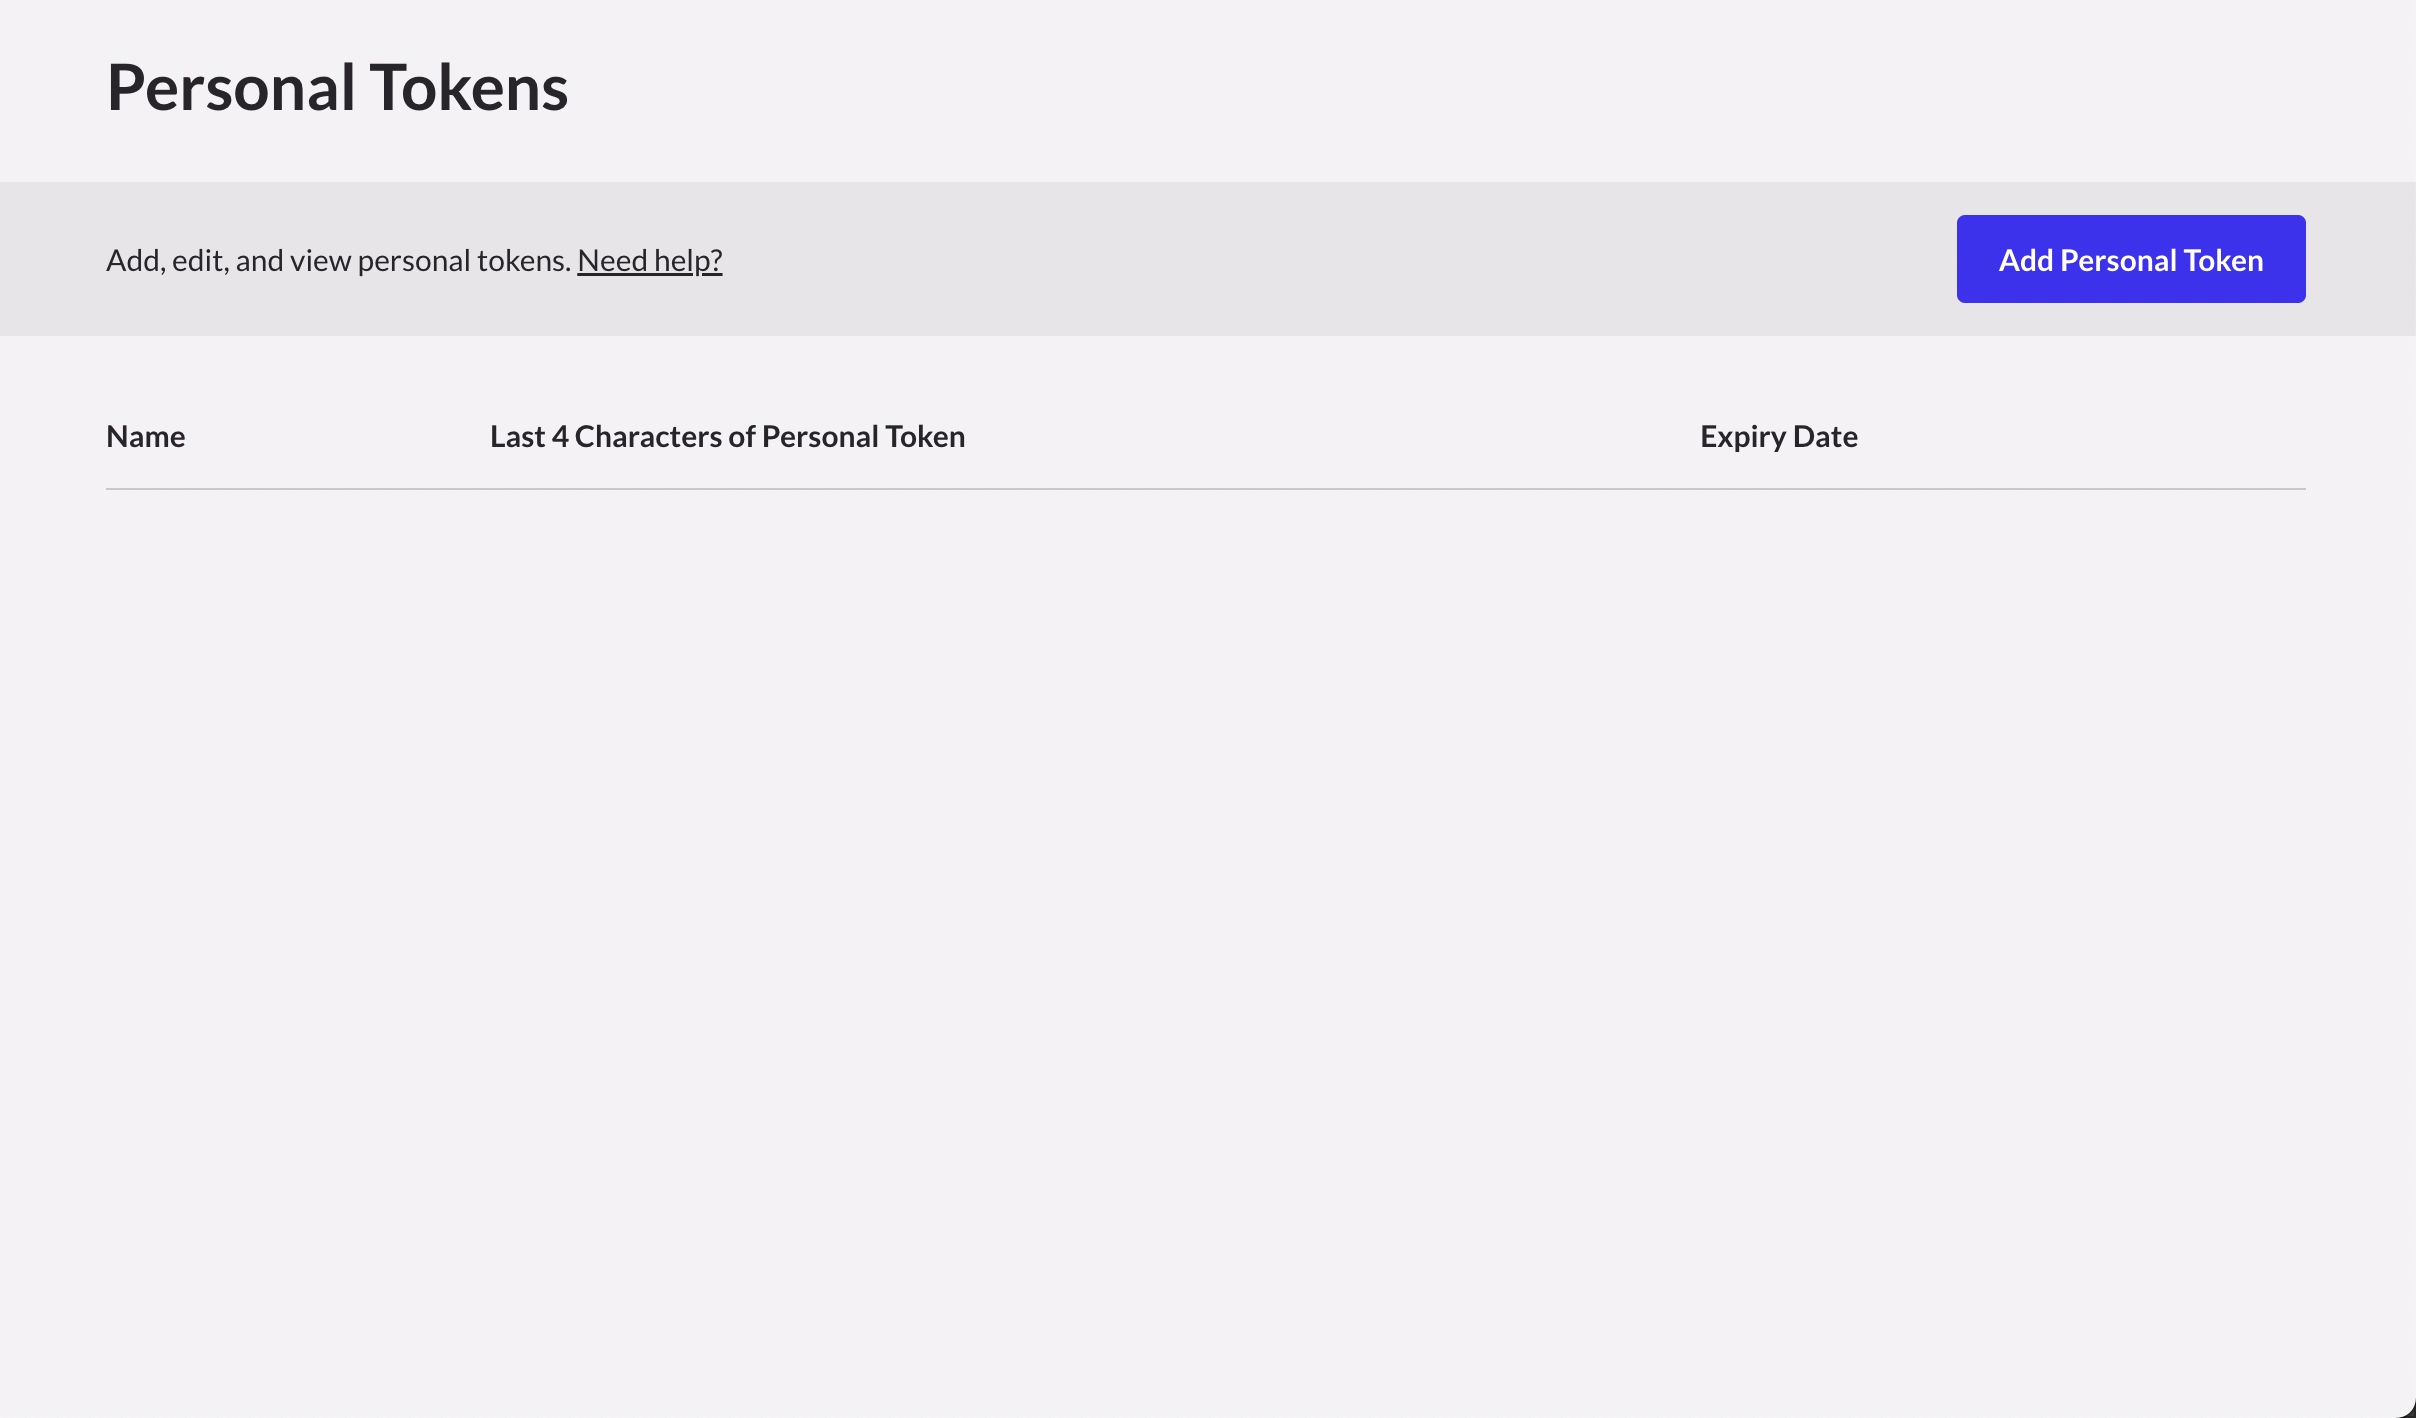Screen dimensions: 2416x1418
Task: Click the "Add, edit, and view" description text
Action: tap(338, 260)
